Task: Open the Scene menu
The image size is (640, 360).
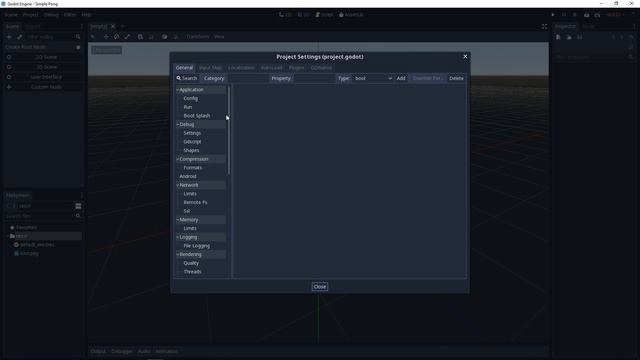Action: click(11, 15)
